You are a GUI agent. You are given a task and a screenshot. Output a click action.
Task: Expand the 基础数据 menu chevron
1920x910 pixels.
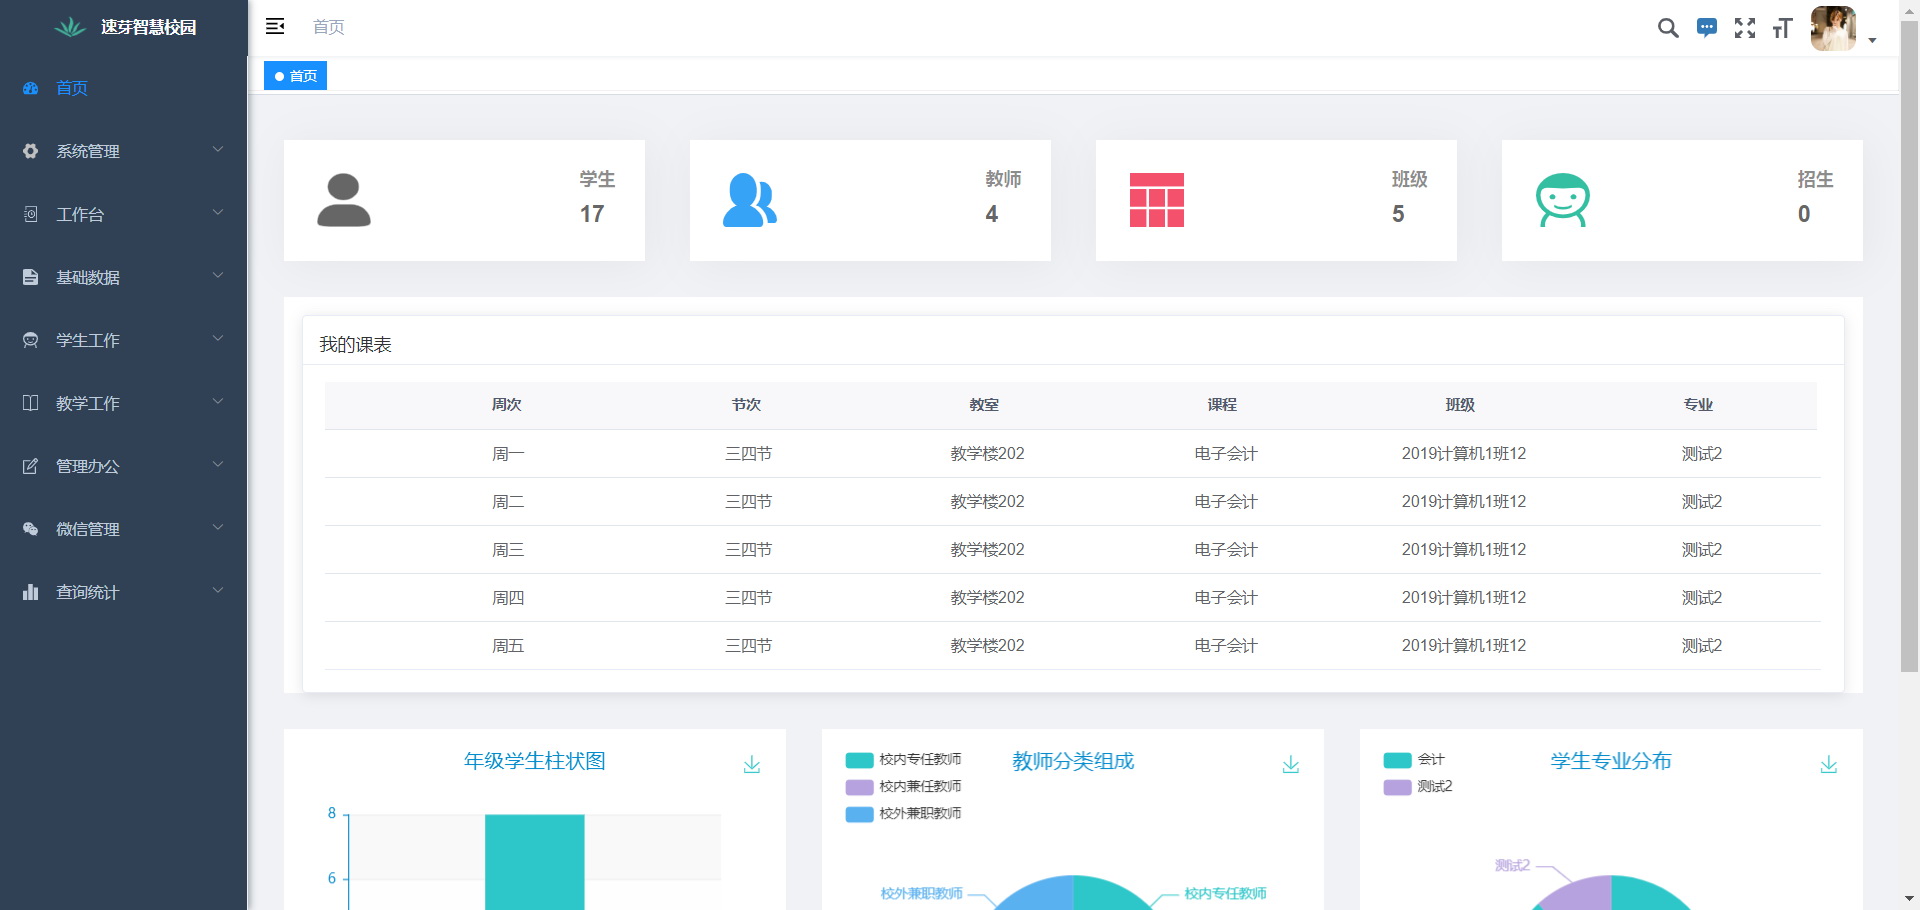pyautogui.click(x=218, y=276)
